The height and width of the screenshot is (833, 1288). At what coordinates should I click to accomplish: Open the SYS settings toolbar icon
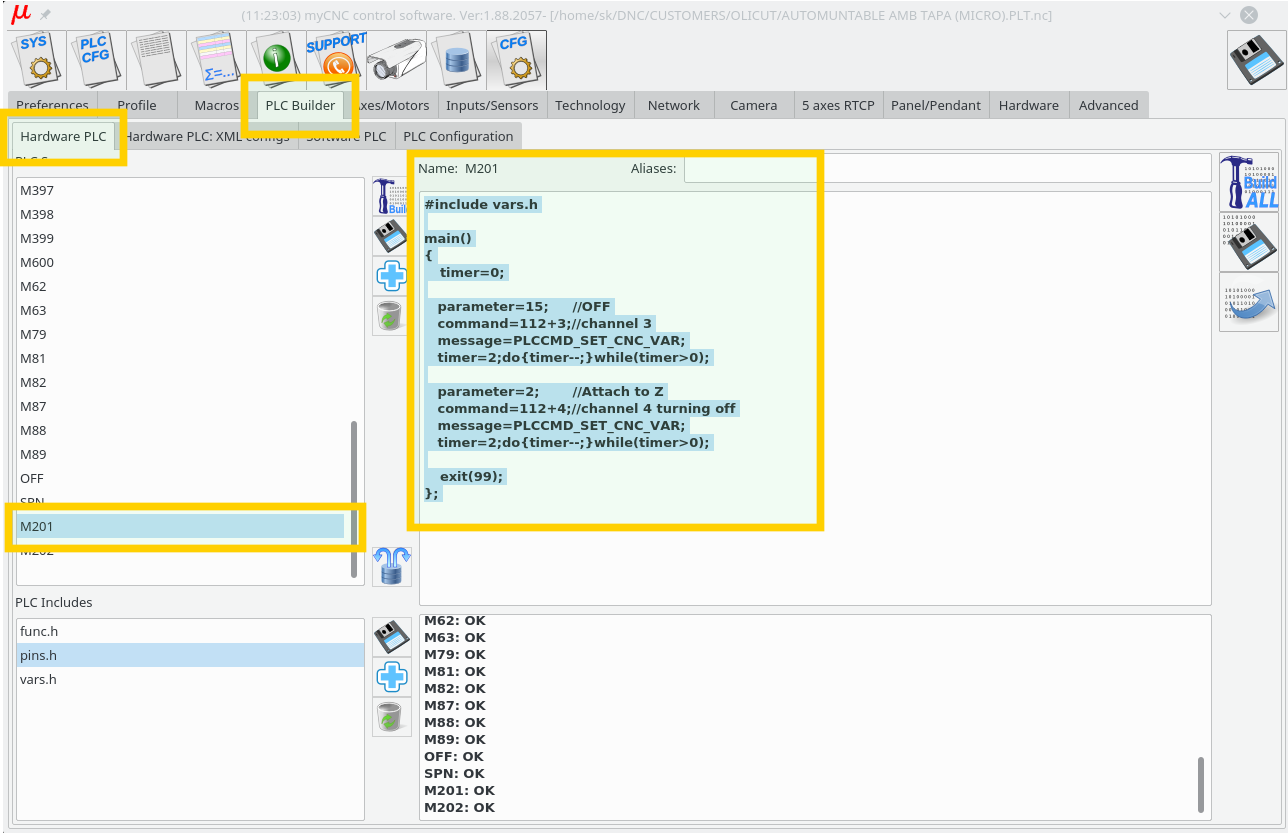(x=36, y=59)
